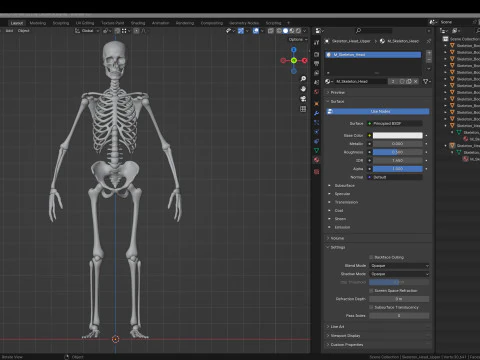480x360 pixels.
Task: Expand the Volume panel
Action: pos(378,238)
